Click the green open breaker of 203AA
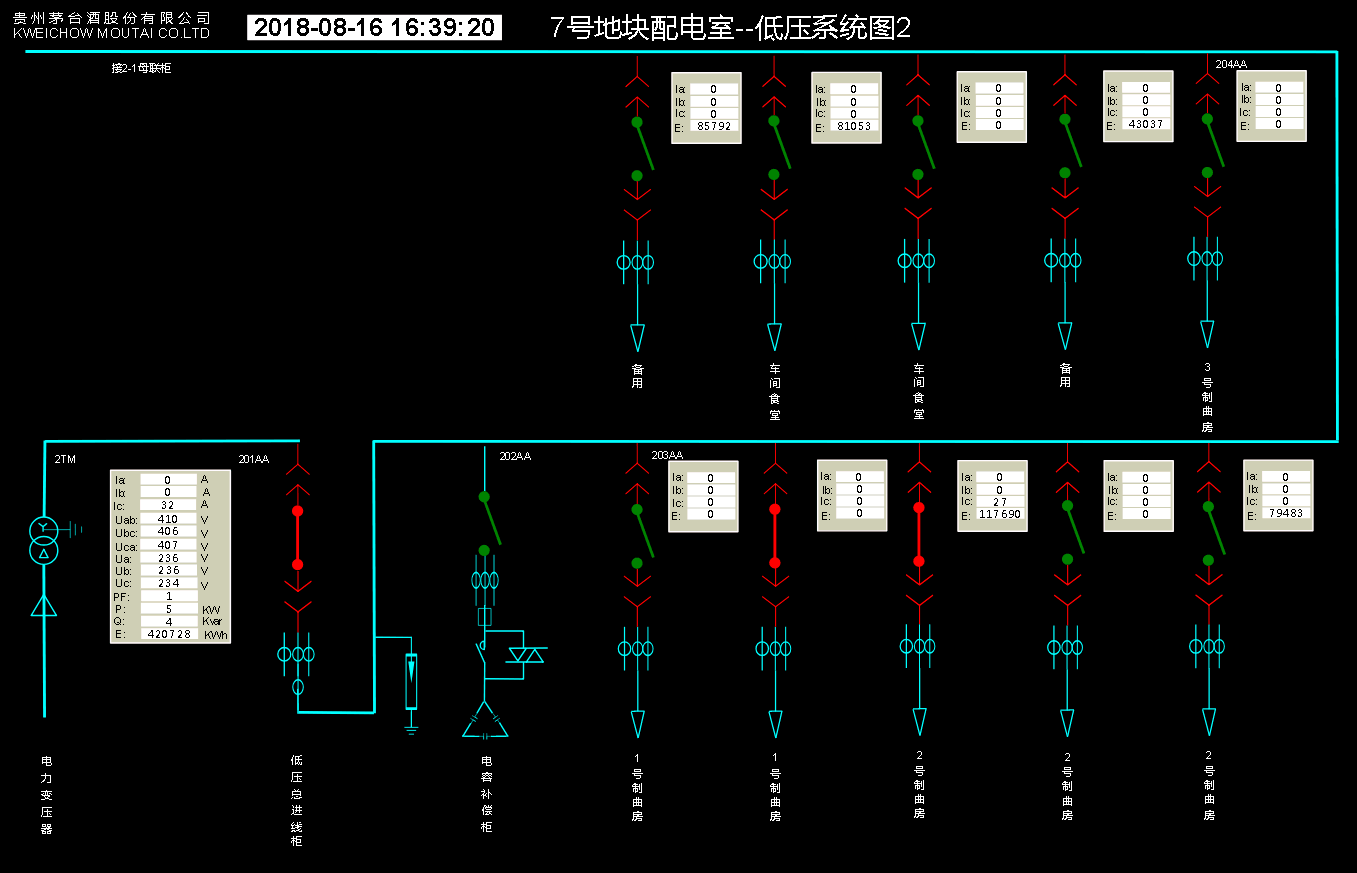 pos(643,536)
